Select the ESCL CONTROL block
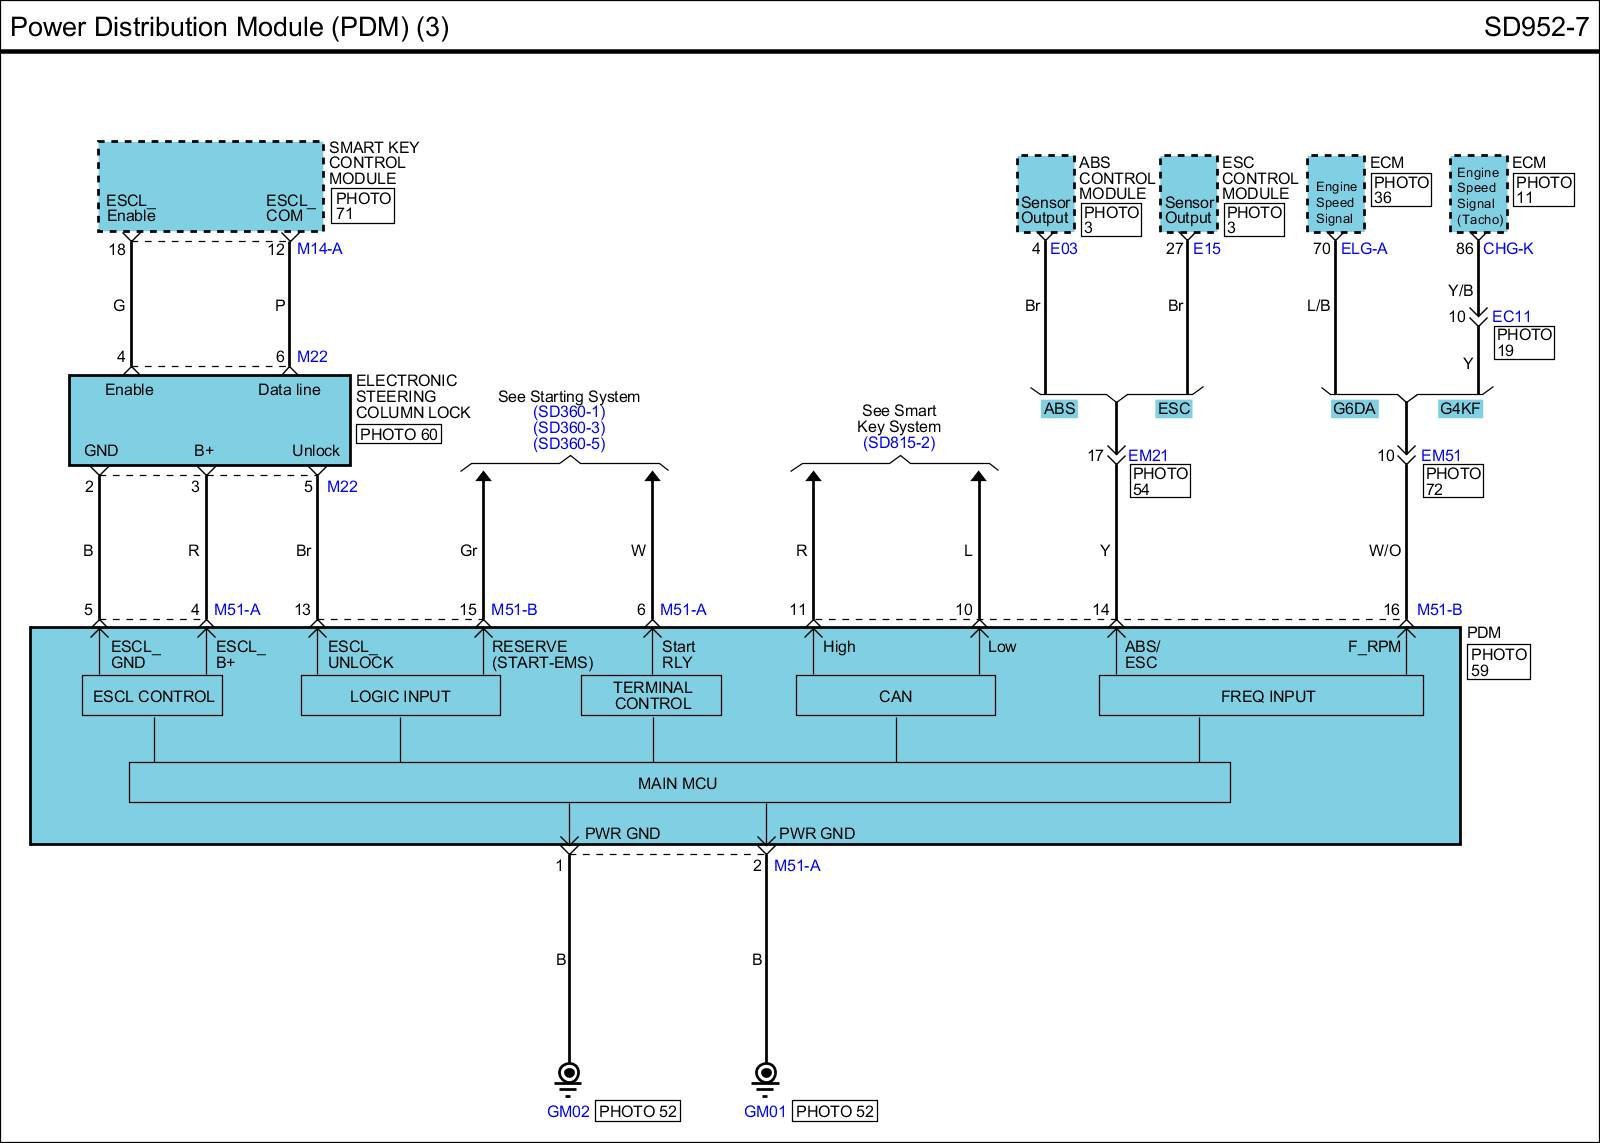 [x=153, y=696]
